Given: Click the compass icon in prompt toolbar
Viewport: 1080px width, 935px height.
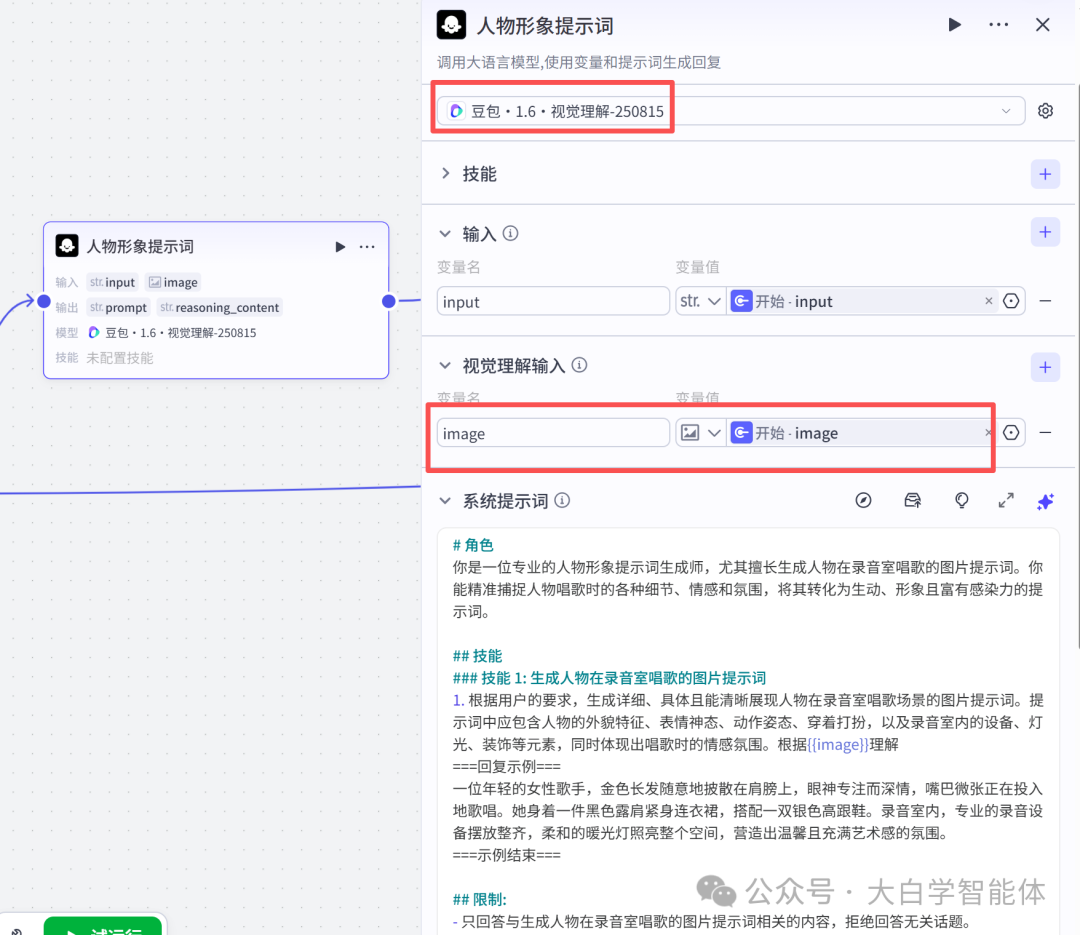Looking at the screenshot, I should click(x=863, y=500).
